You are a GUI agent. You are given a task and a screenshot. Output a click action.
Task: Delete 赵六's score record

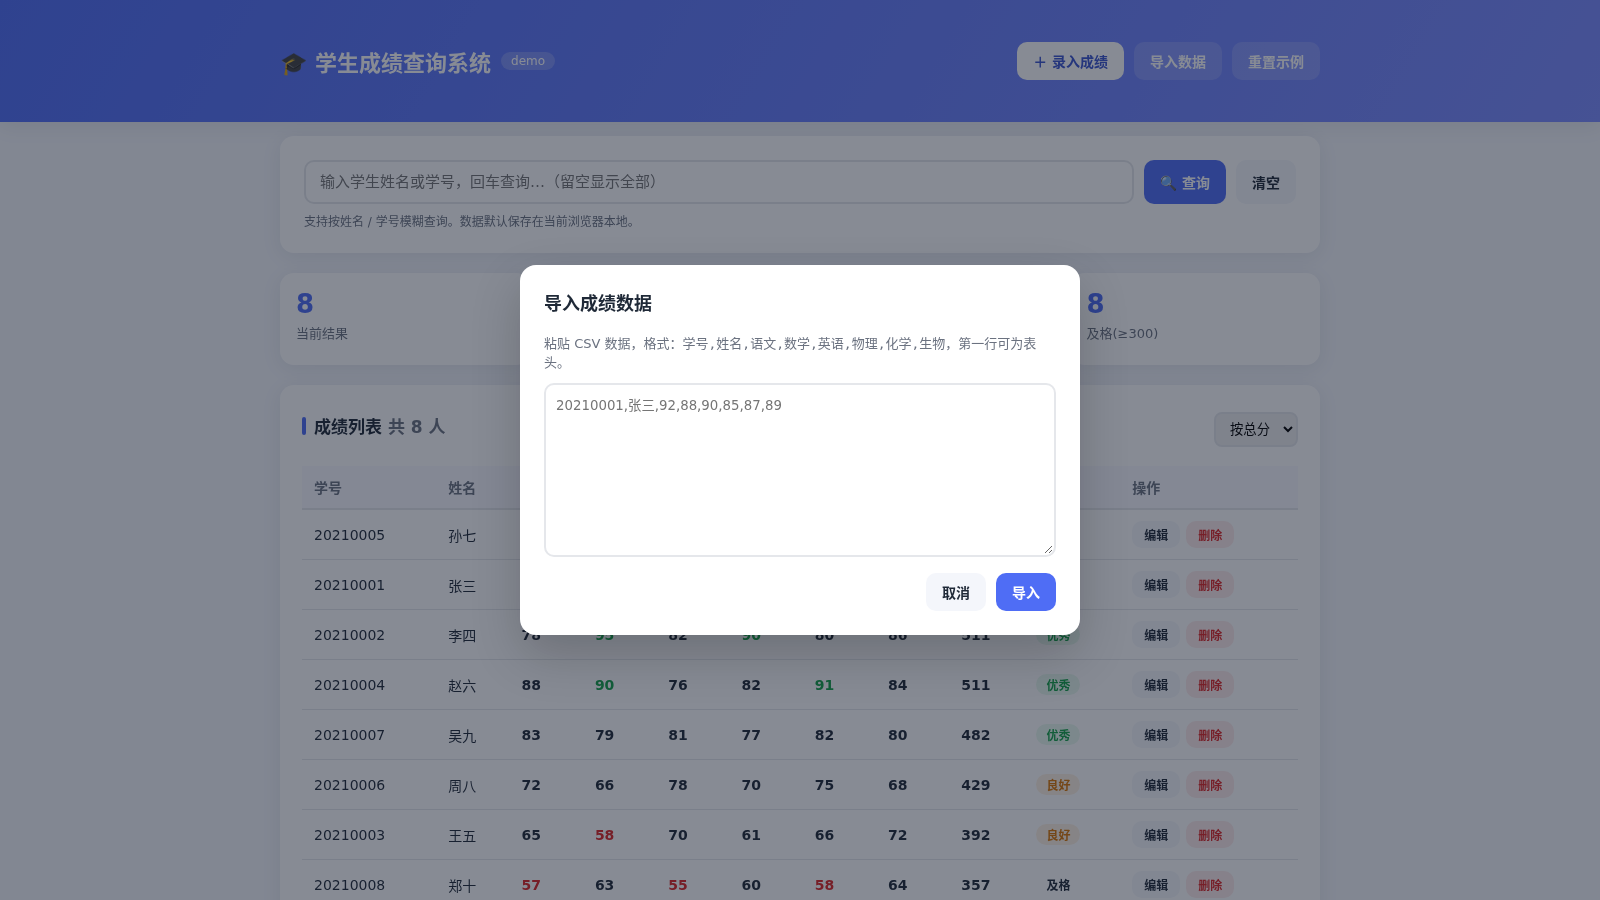click(1210, 685)
